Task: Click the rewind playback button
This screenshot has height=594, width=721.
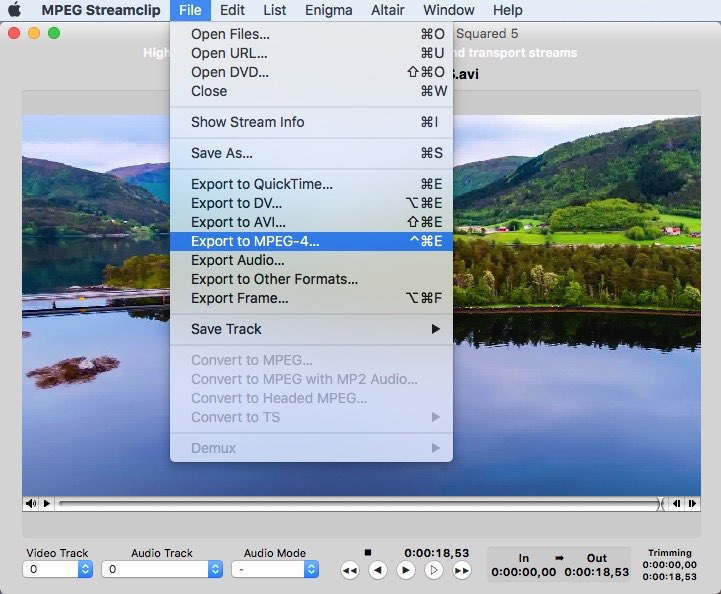Action: click(349, 570)
